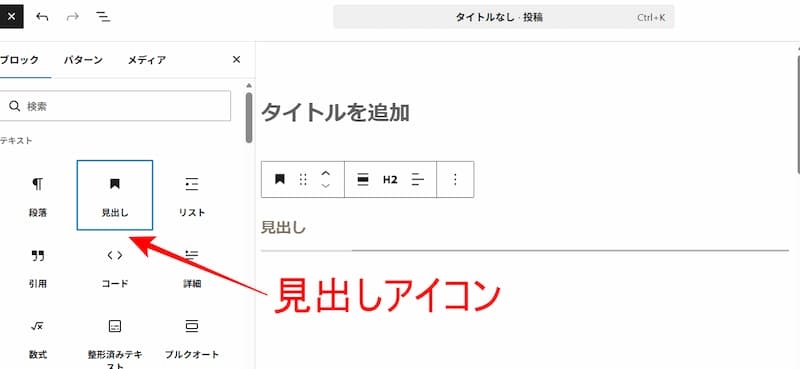Click the テキスト category label
The height and width of the screenshot is (369, 800).
click(16, 140)
